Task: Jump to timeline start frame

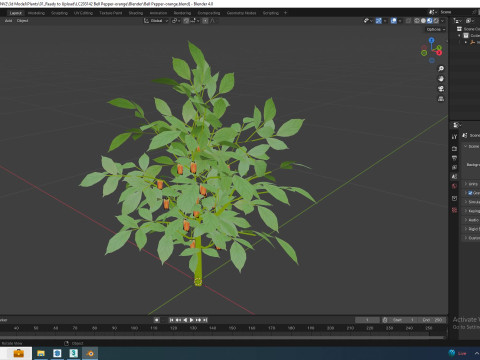Action: (x=171, y=320)
